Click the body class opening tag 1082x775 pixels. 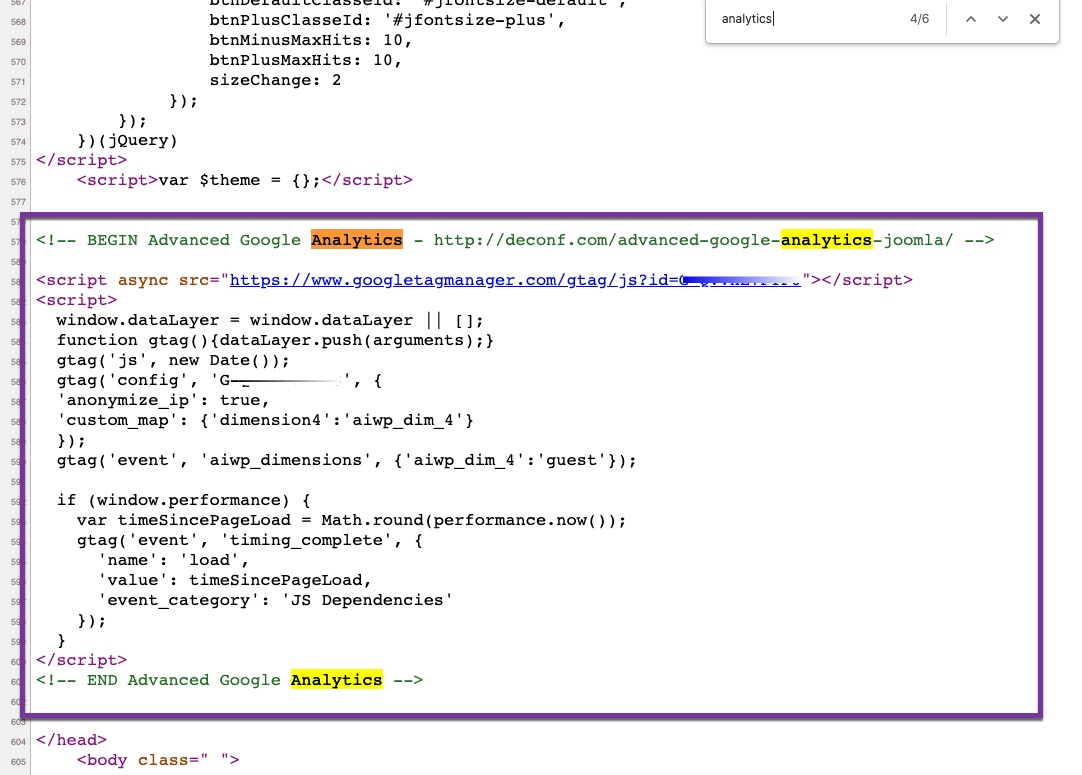point(158,760)
